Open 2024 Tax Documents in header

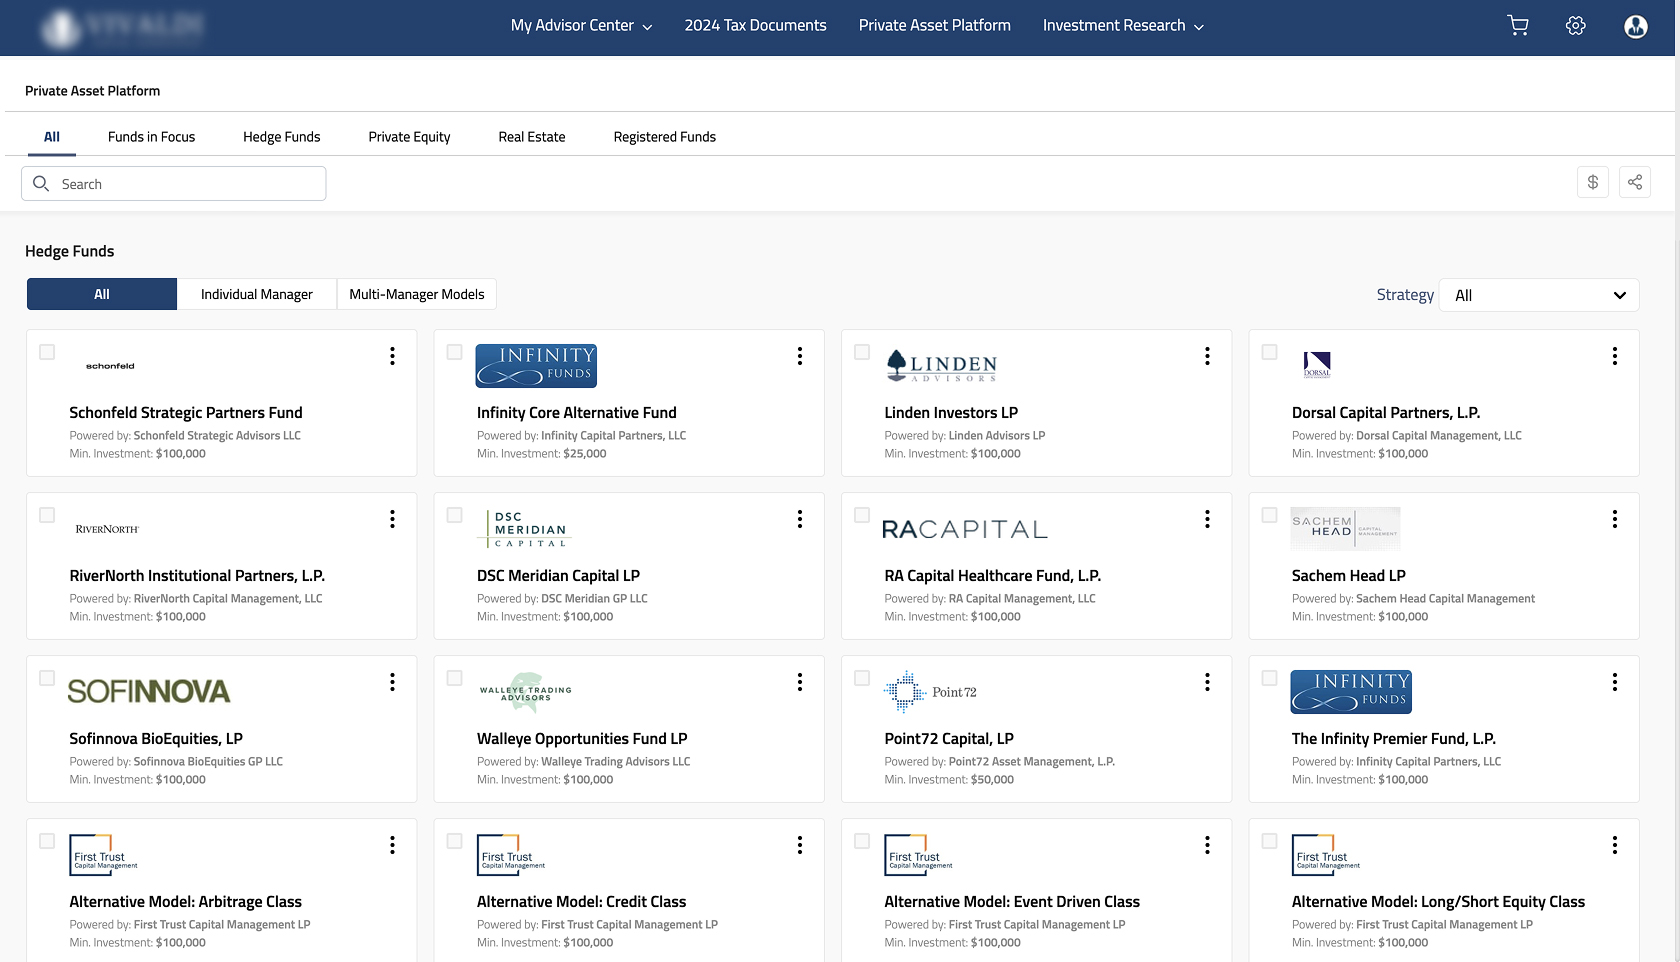755,26
